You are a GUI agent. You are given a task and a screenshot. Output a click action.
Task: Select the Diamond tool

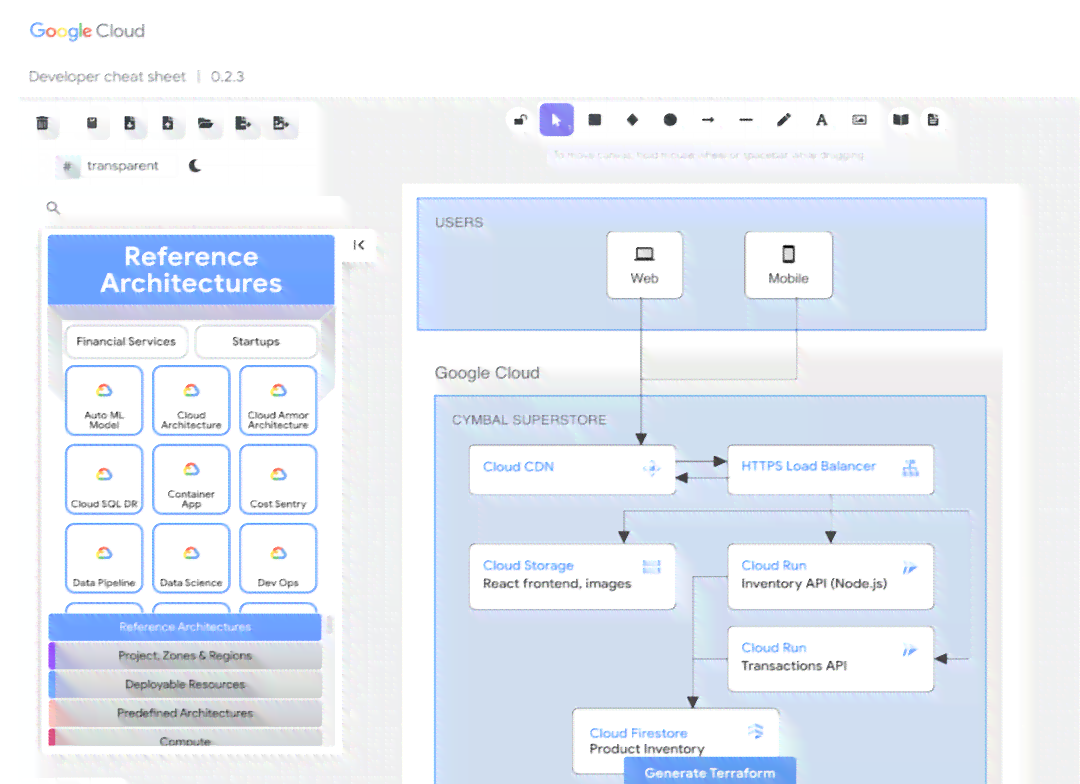pyautogui.click(x=632, y=120)
